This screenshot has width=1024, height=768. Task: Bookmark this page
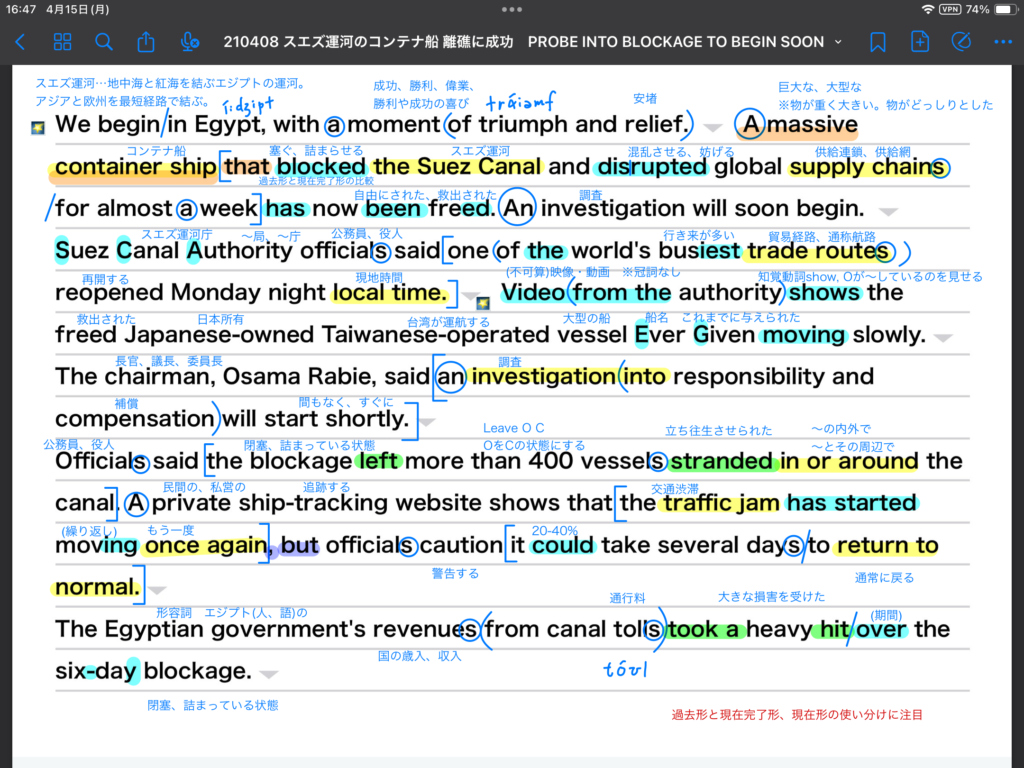[878, 42]
